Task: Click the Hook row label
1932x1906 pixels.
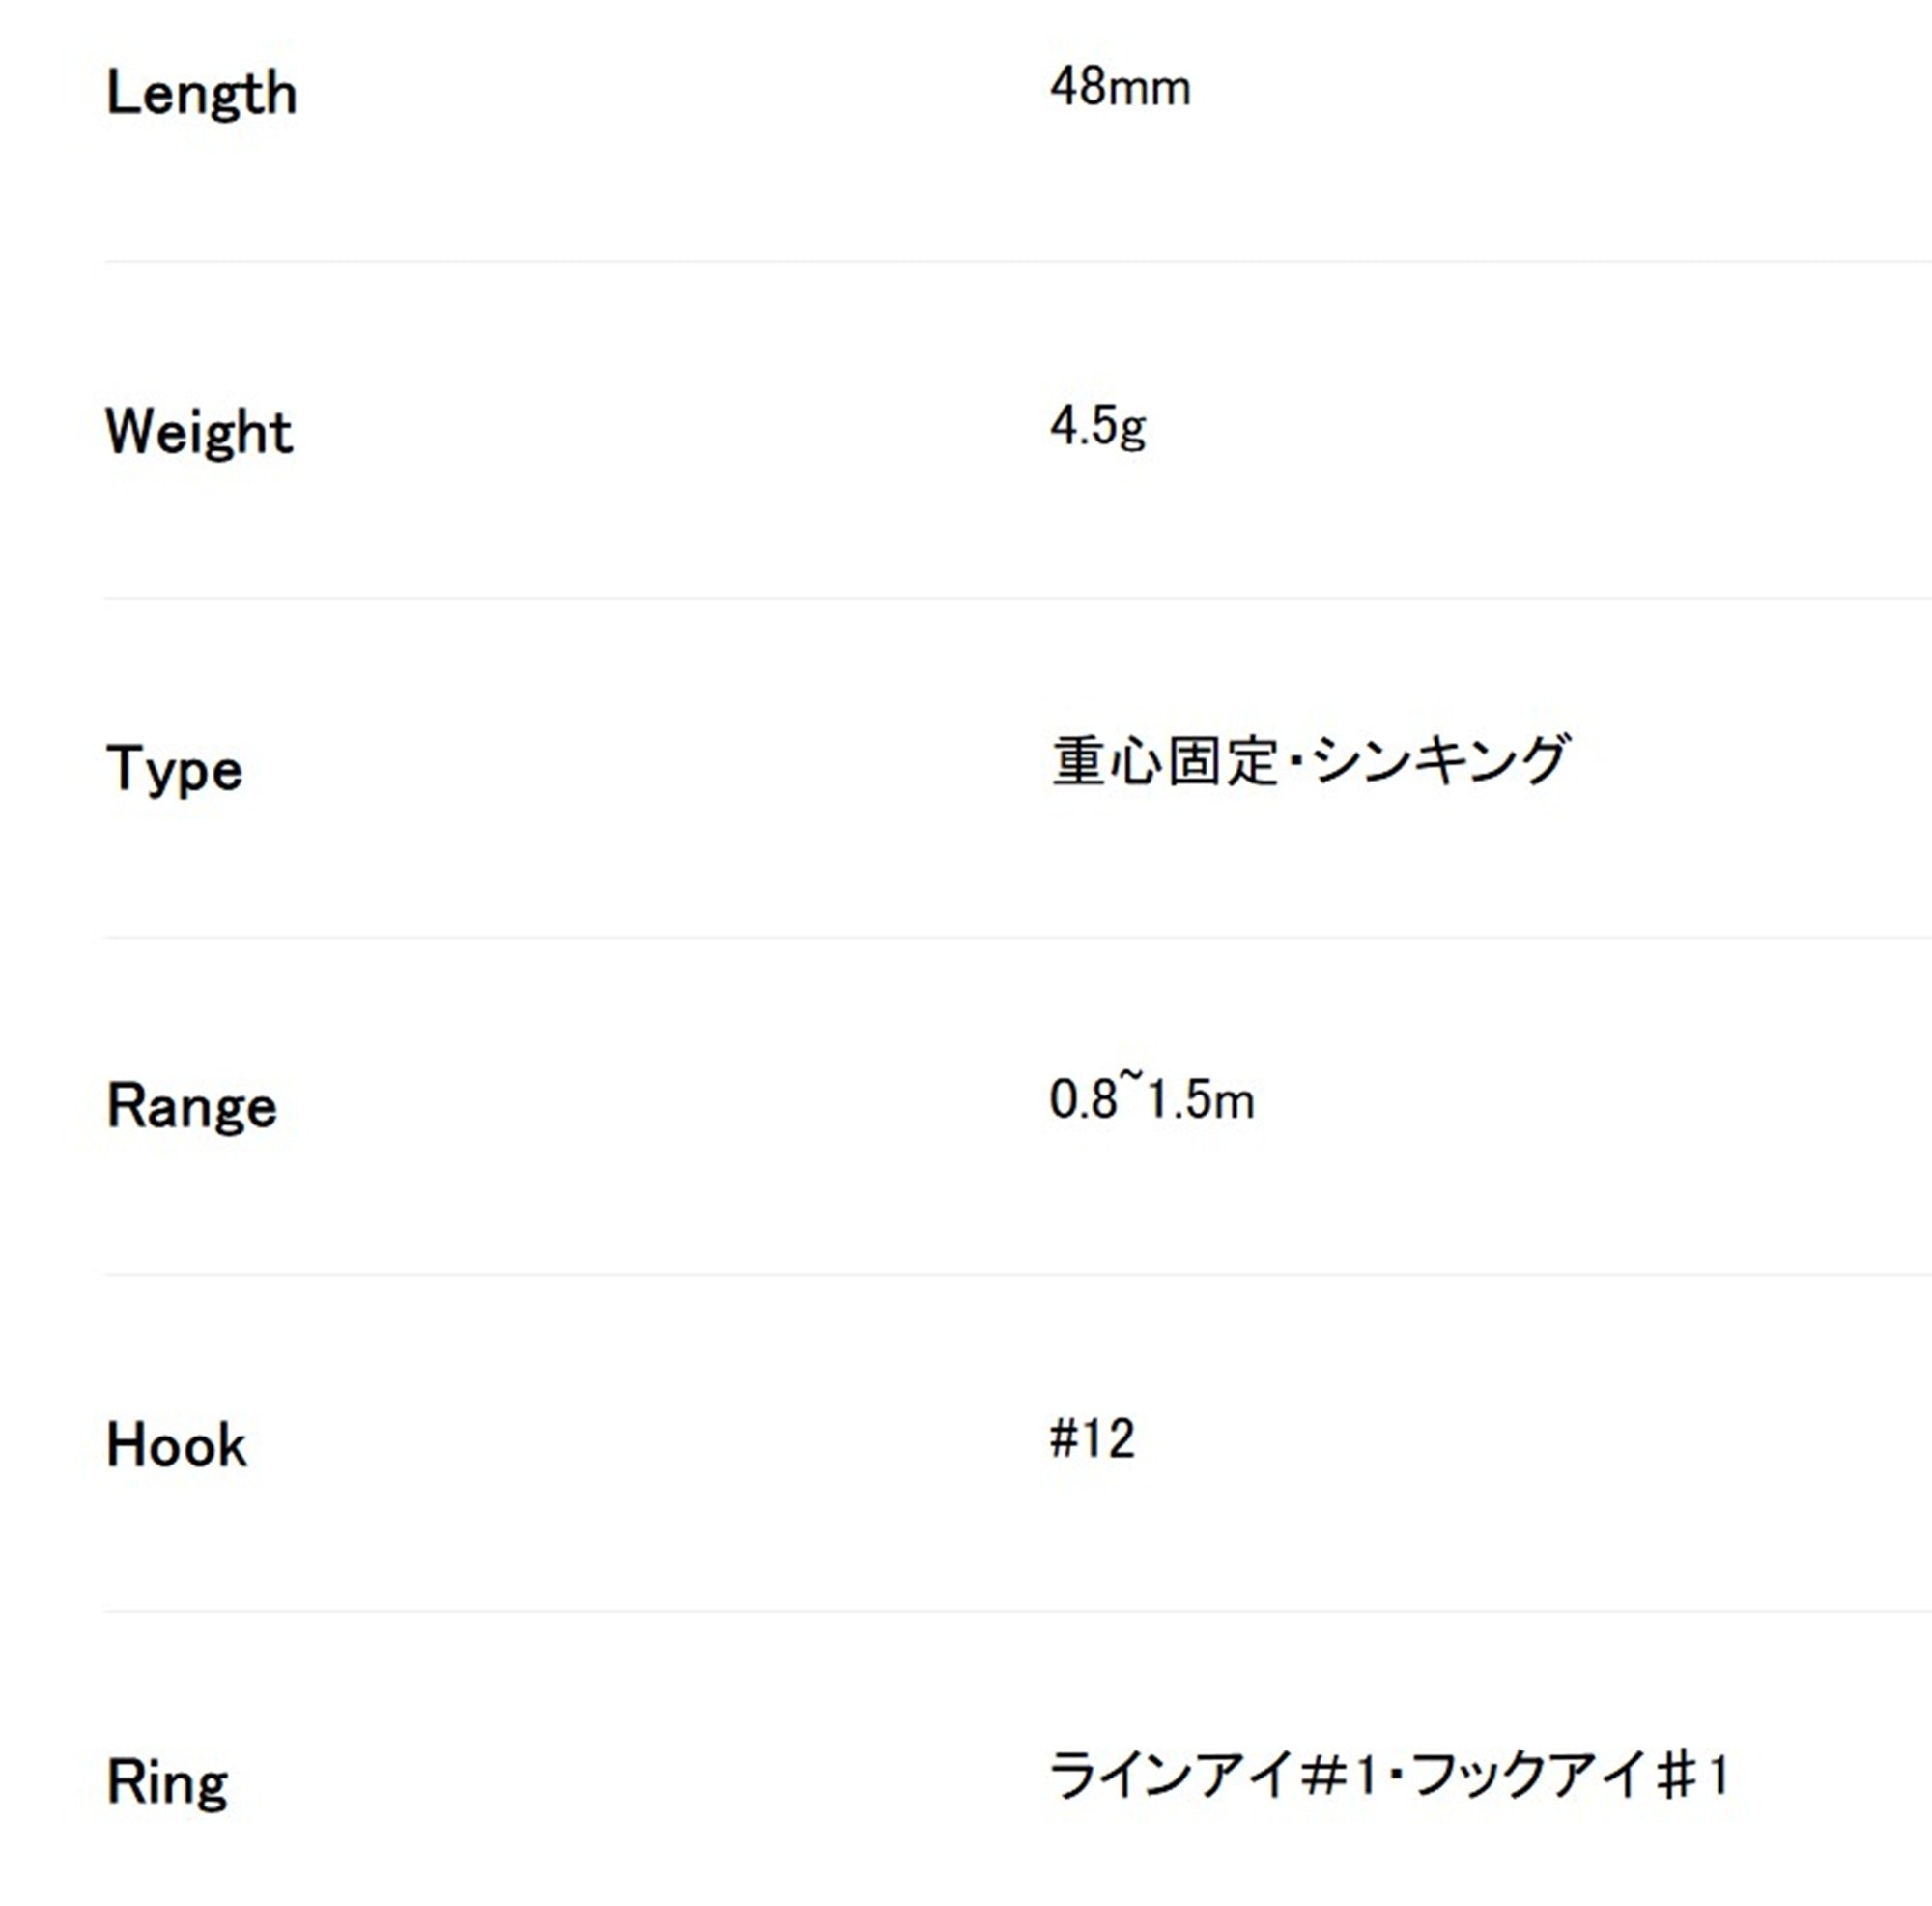Action: pyautogui.click(x=176, y=1445)
